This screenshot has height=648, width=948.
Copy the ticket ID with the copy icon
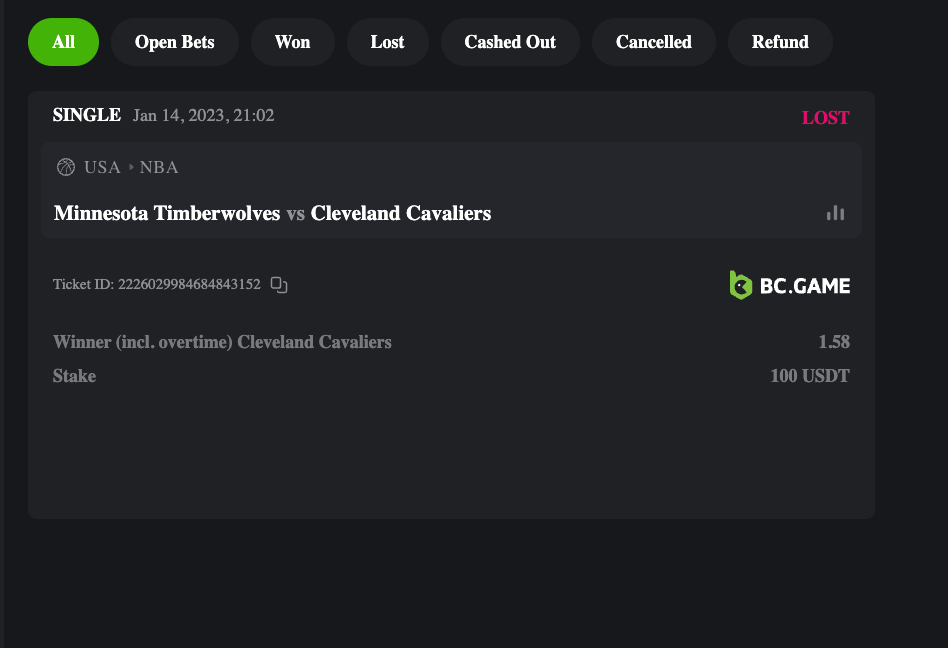coord(279,285)
